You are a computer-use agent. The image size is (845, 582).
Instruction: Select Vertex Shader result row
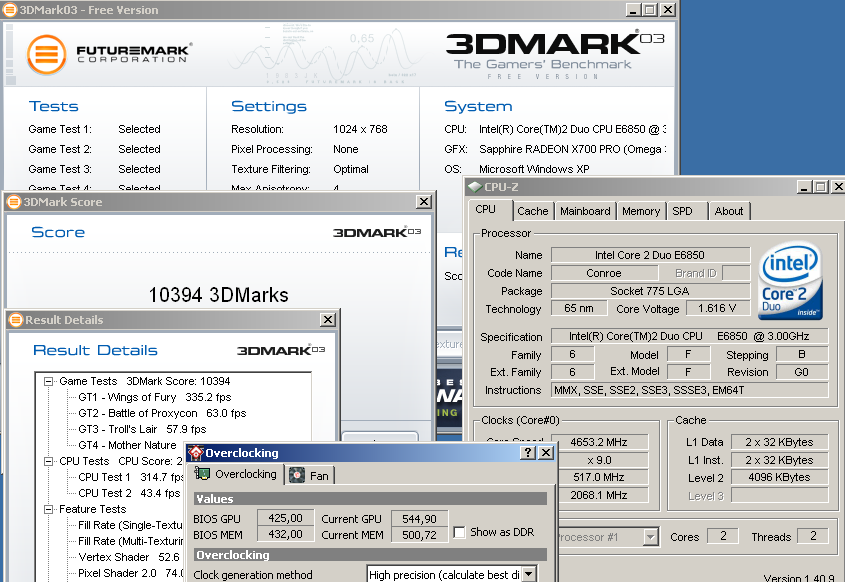pos(129,557)
